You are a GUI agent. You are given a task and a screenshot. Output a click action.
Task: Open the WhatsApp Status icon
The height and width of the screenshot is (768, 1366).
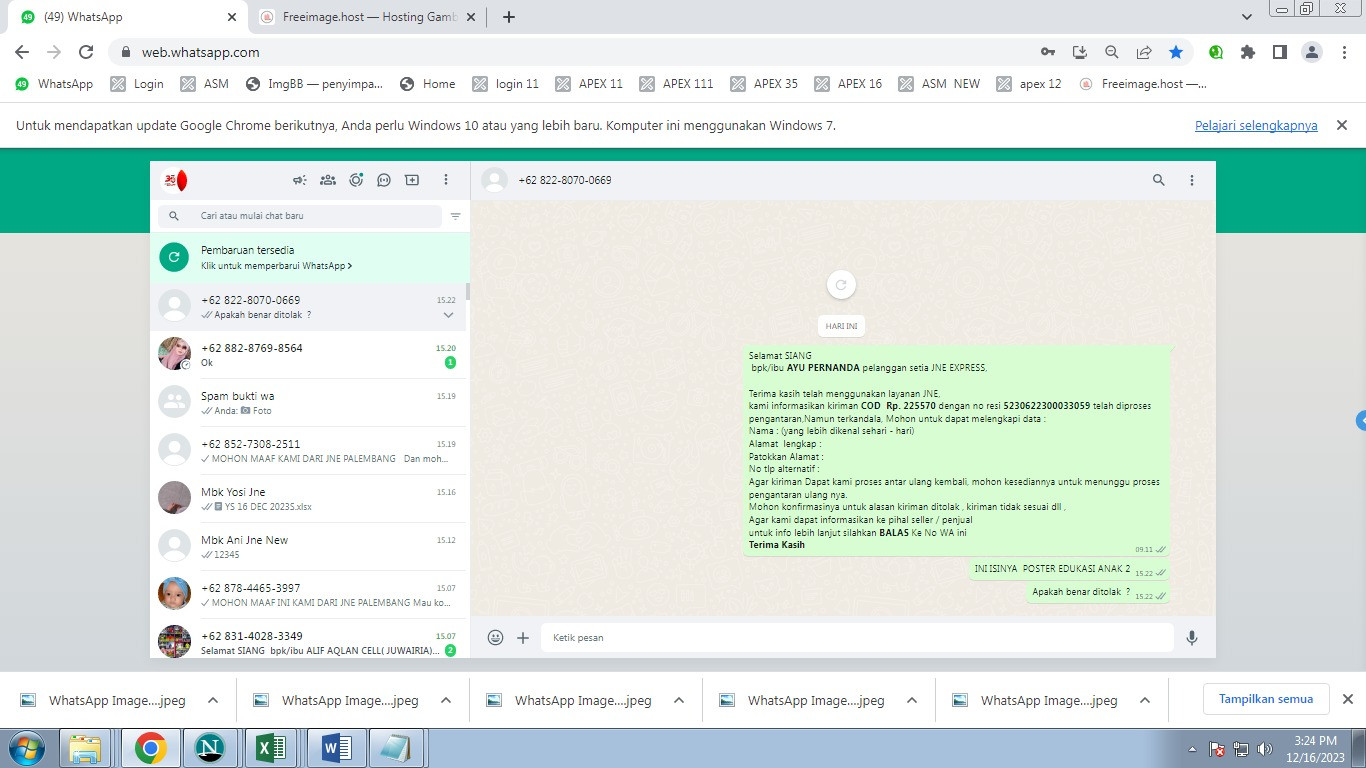click(x=356, y=180)
